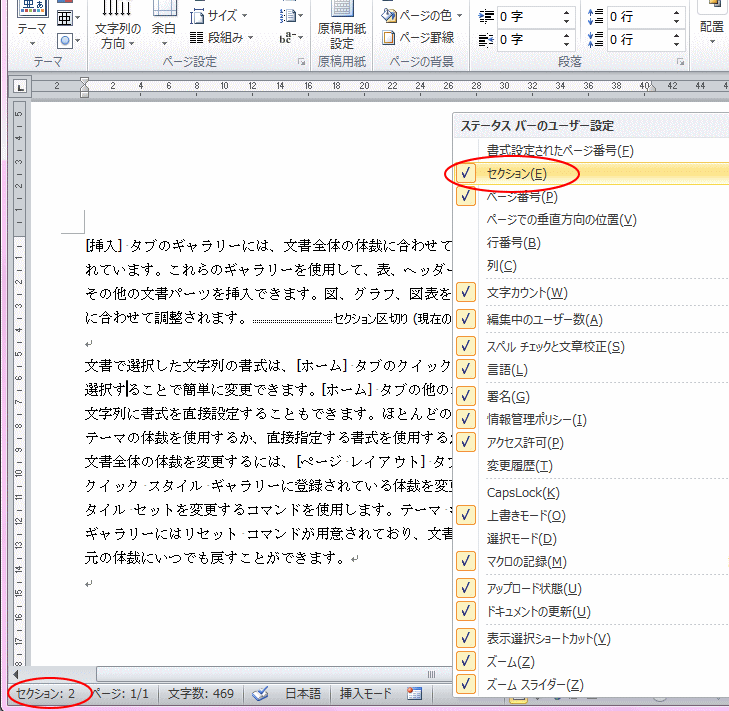
Task: Toggle ズーム(Z) option
Action: [x=591, y=662]
